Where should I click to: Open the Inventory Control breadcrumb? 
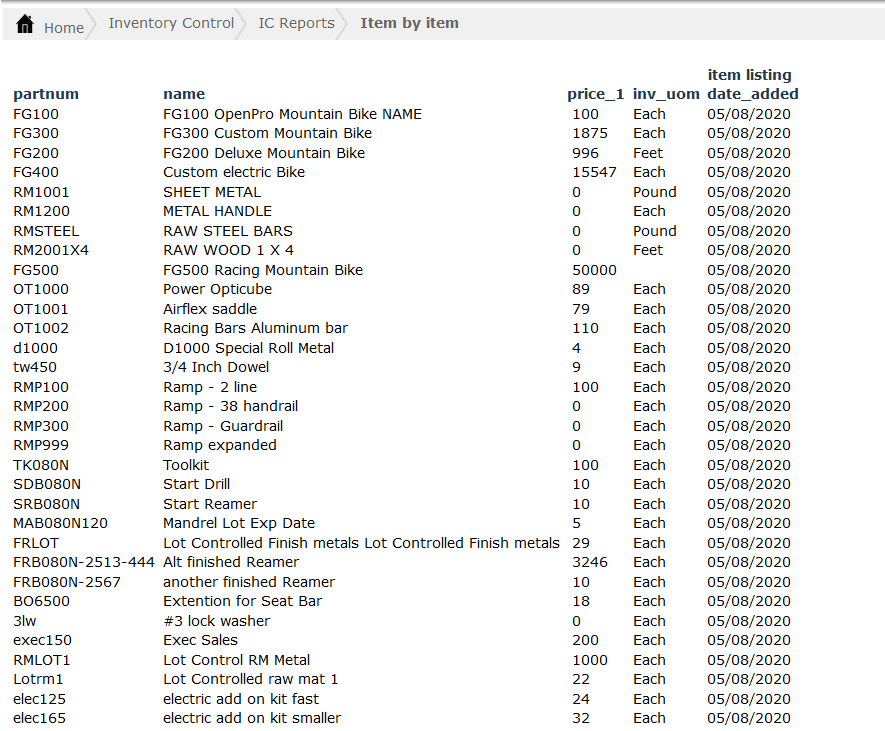[171, 23]
